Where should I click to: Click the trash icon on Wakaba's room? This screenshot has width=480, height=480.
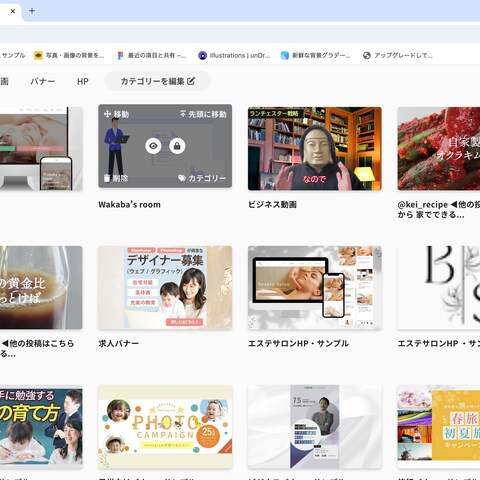tap(107, 178)
